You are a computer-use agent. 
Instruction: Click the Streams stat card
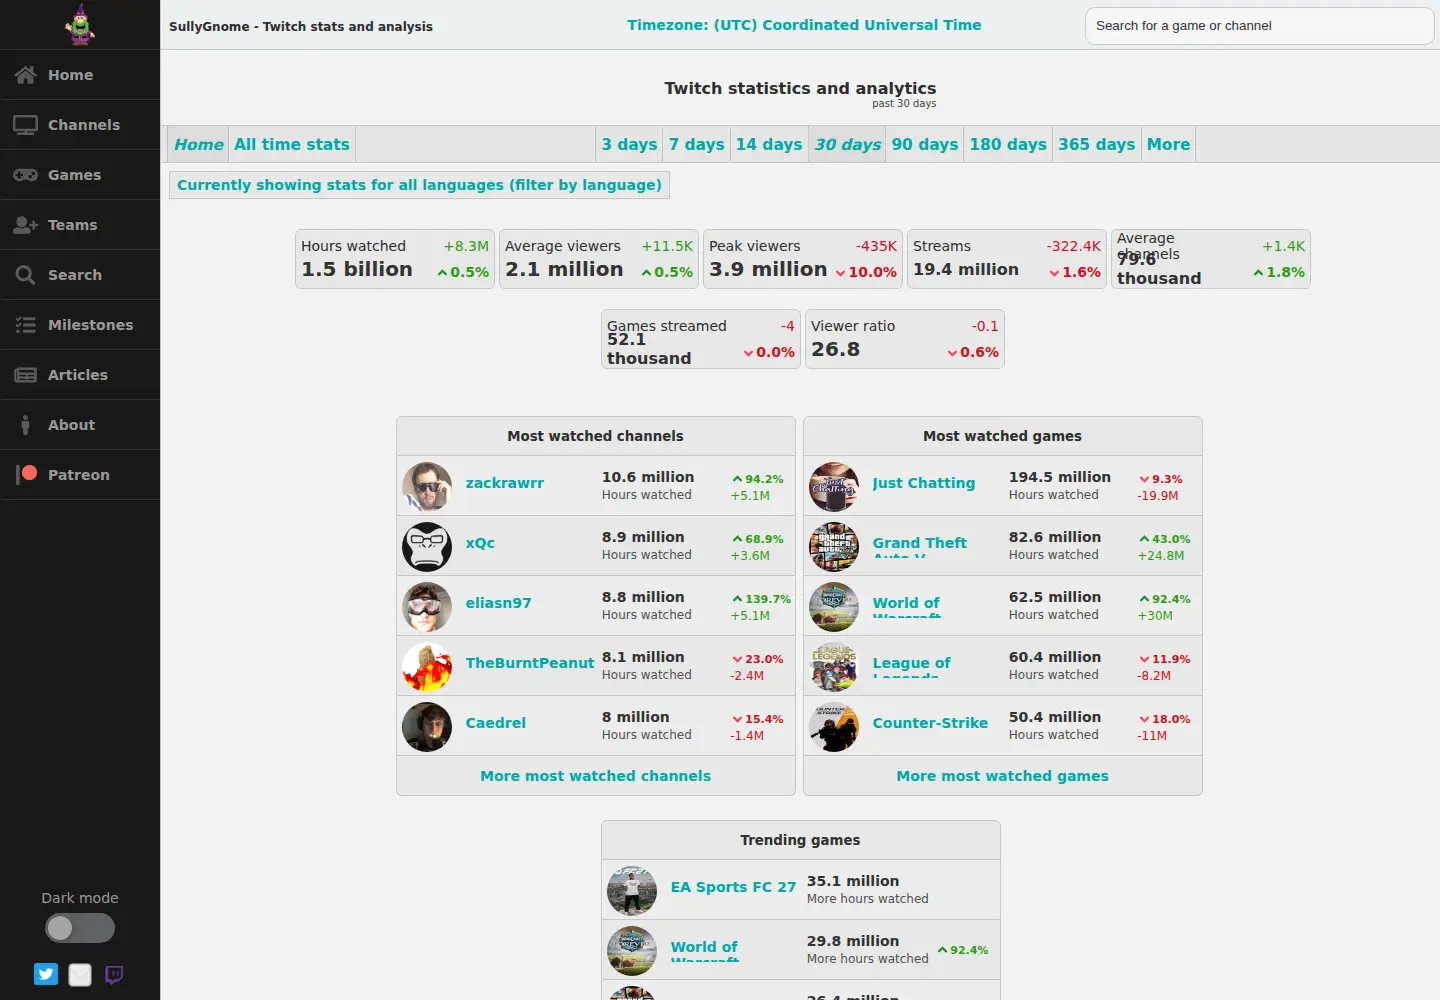pos(1007,259)
